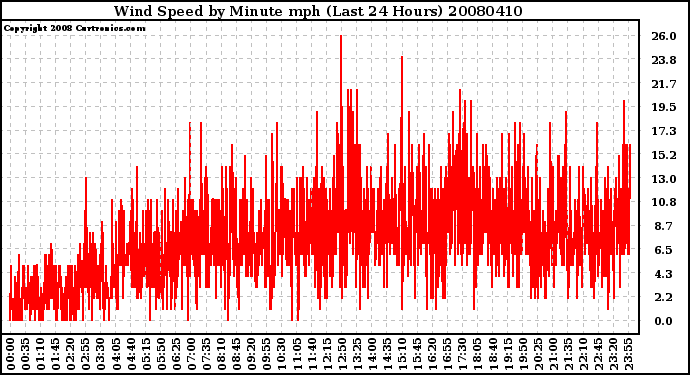This screenshot has width=690, height=375.
Task: Click the 08:45 time label
Action: (x=236, y=354)
